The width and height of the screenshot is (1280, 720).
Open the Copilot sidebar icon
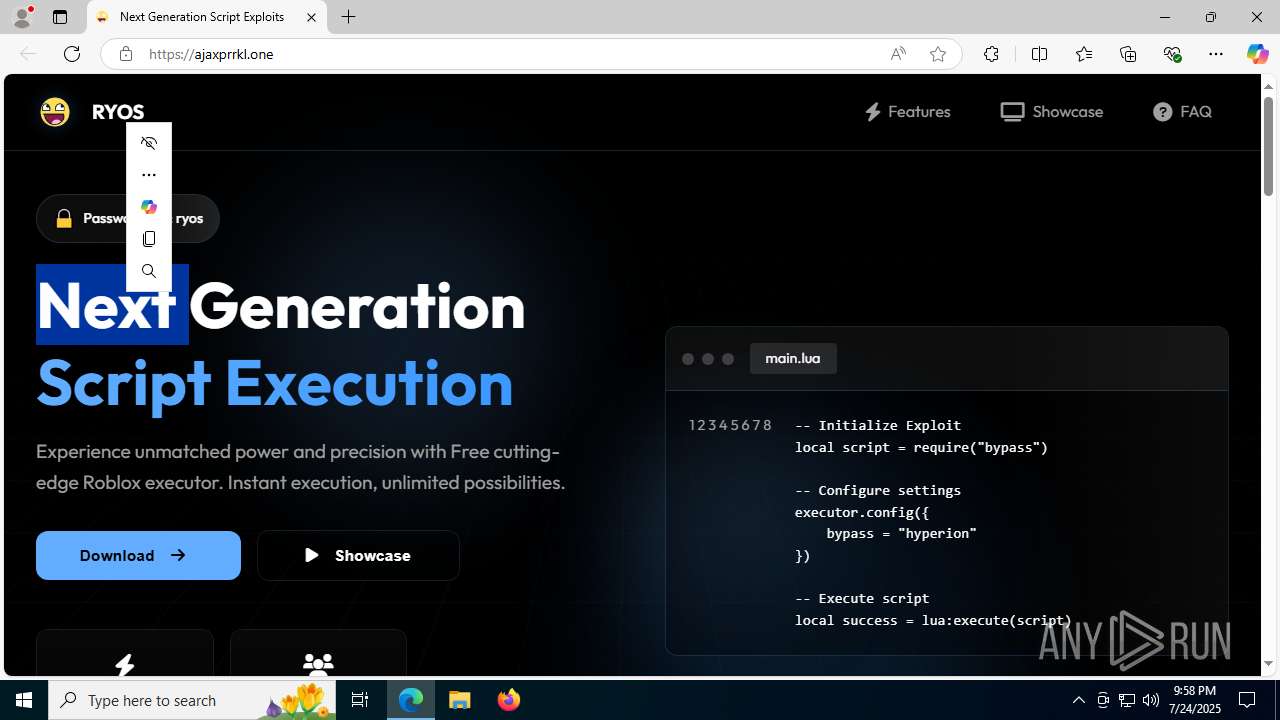1257,54
